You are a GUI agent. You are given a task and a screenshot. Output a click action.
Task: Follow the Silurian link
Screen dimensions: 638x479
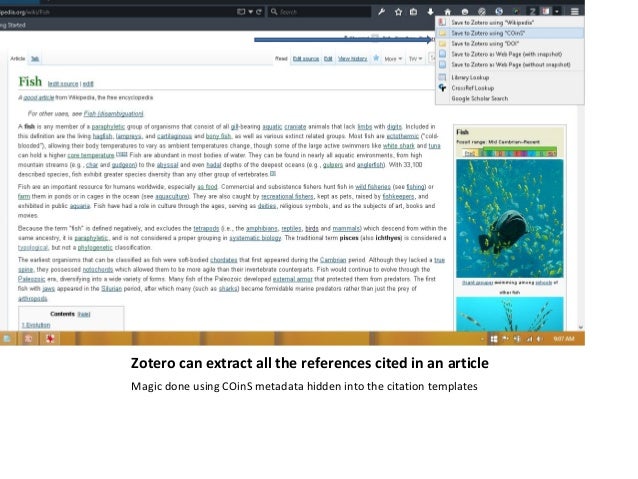click(x=111, y=289)
